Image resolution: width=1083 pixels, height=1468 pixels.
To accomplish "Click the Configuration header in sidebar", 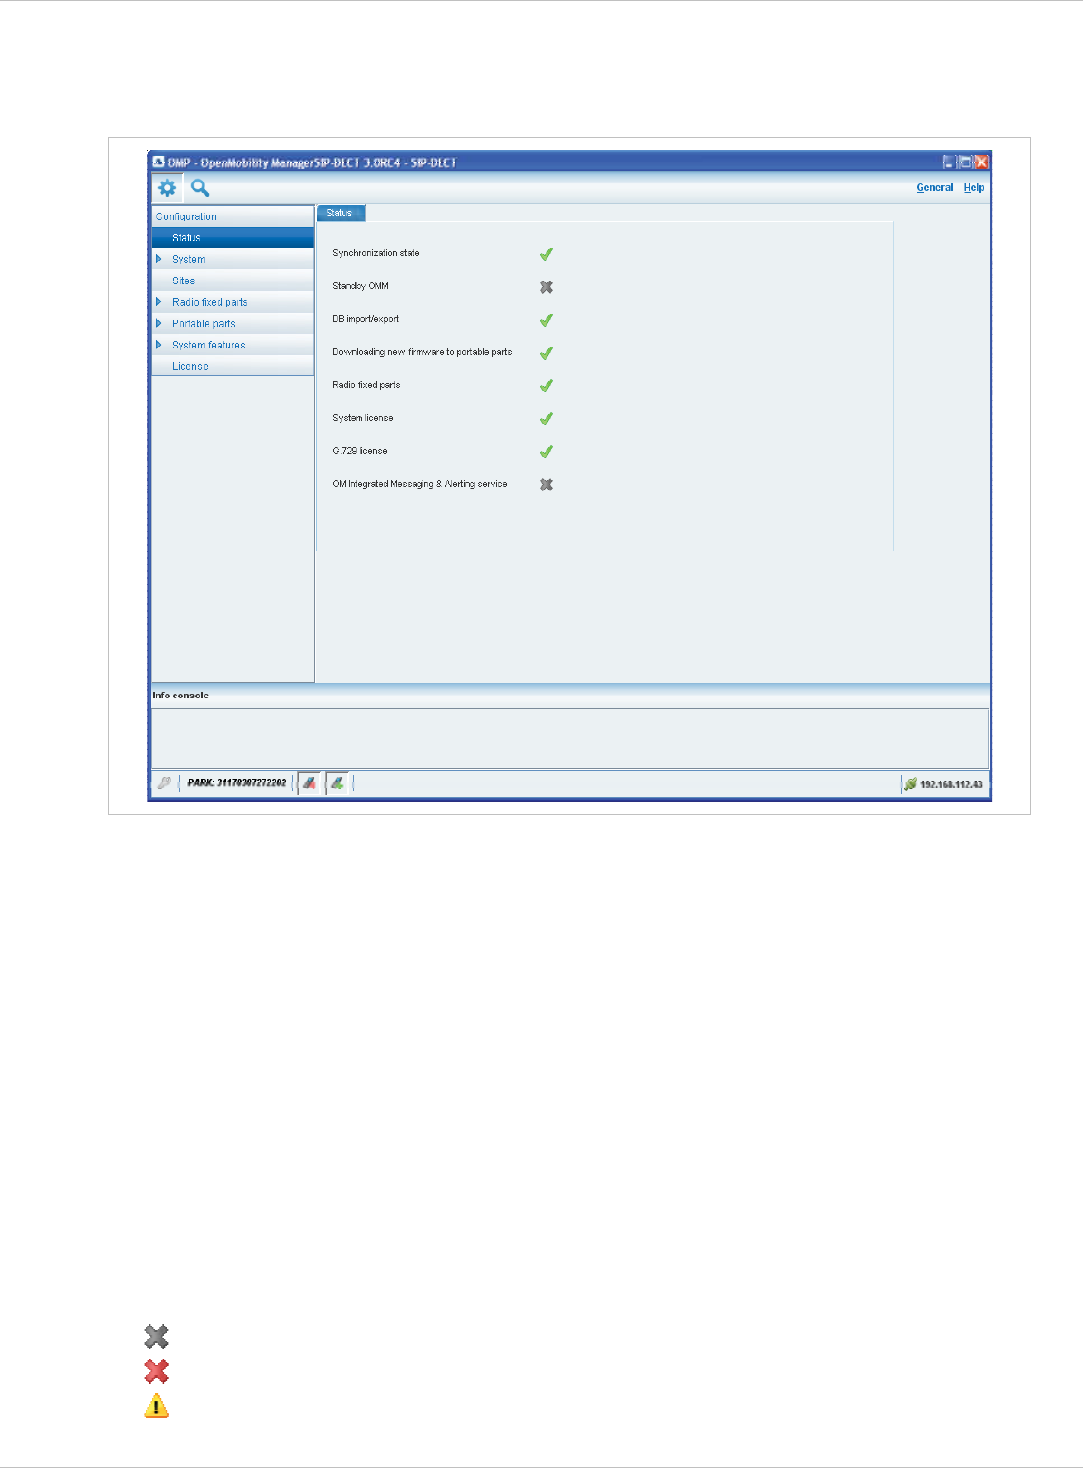I will click(232, 216).
